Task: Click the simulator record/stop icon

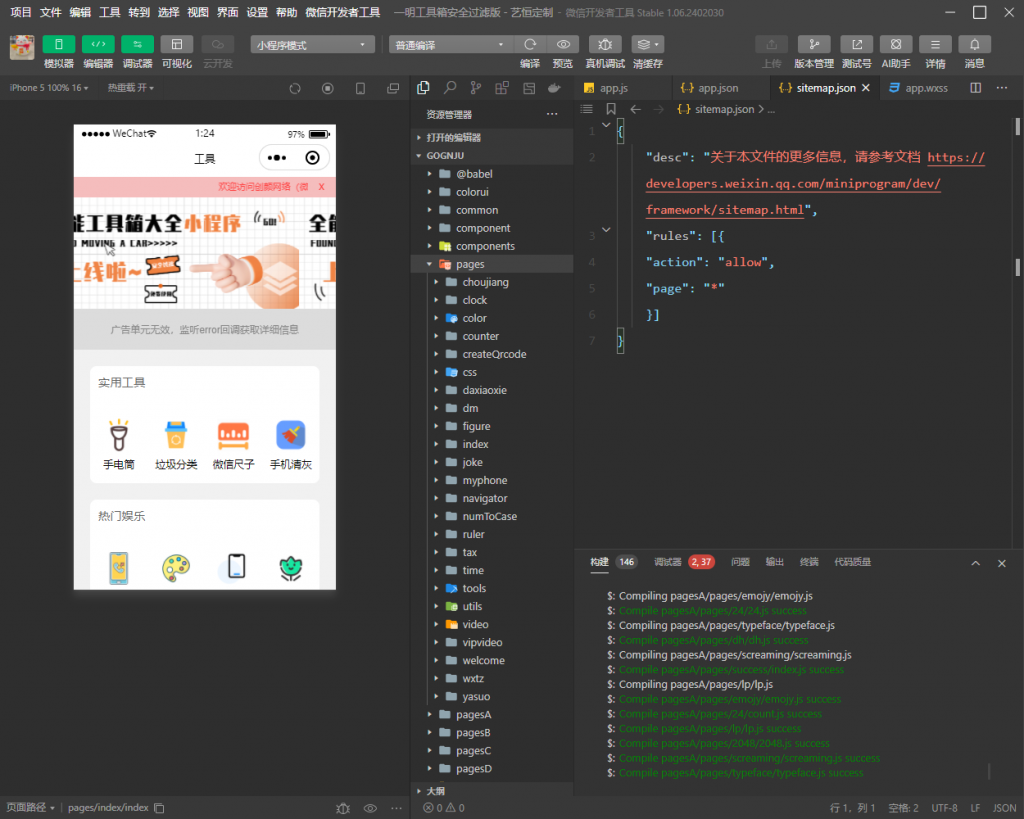Action: point(328,88)
